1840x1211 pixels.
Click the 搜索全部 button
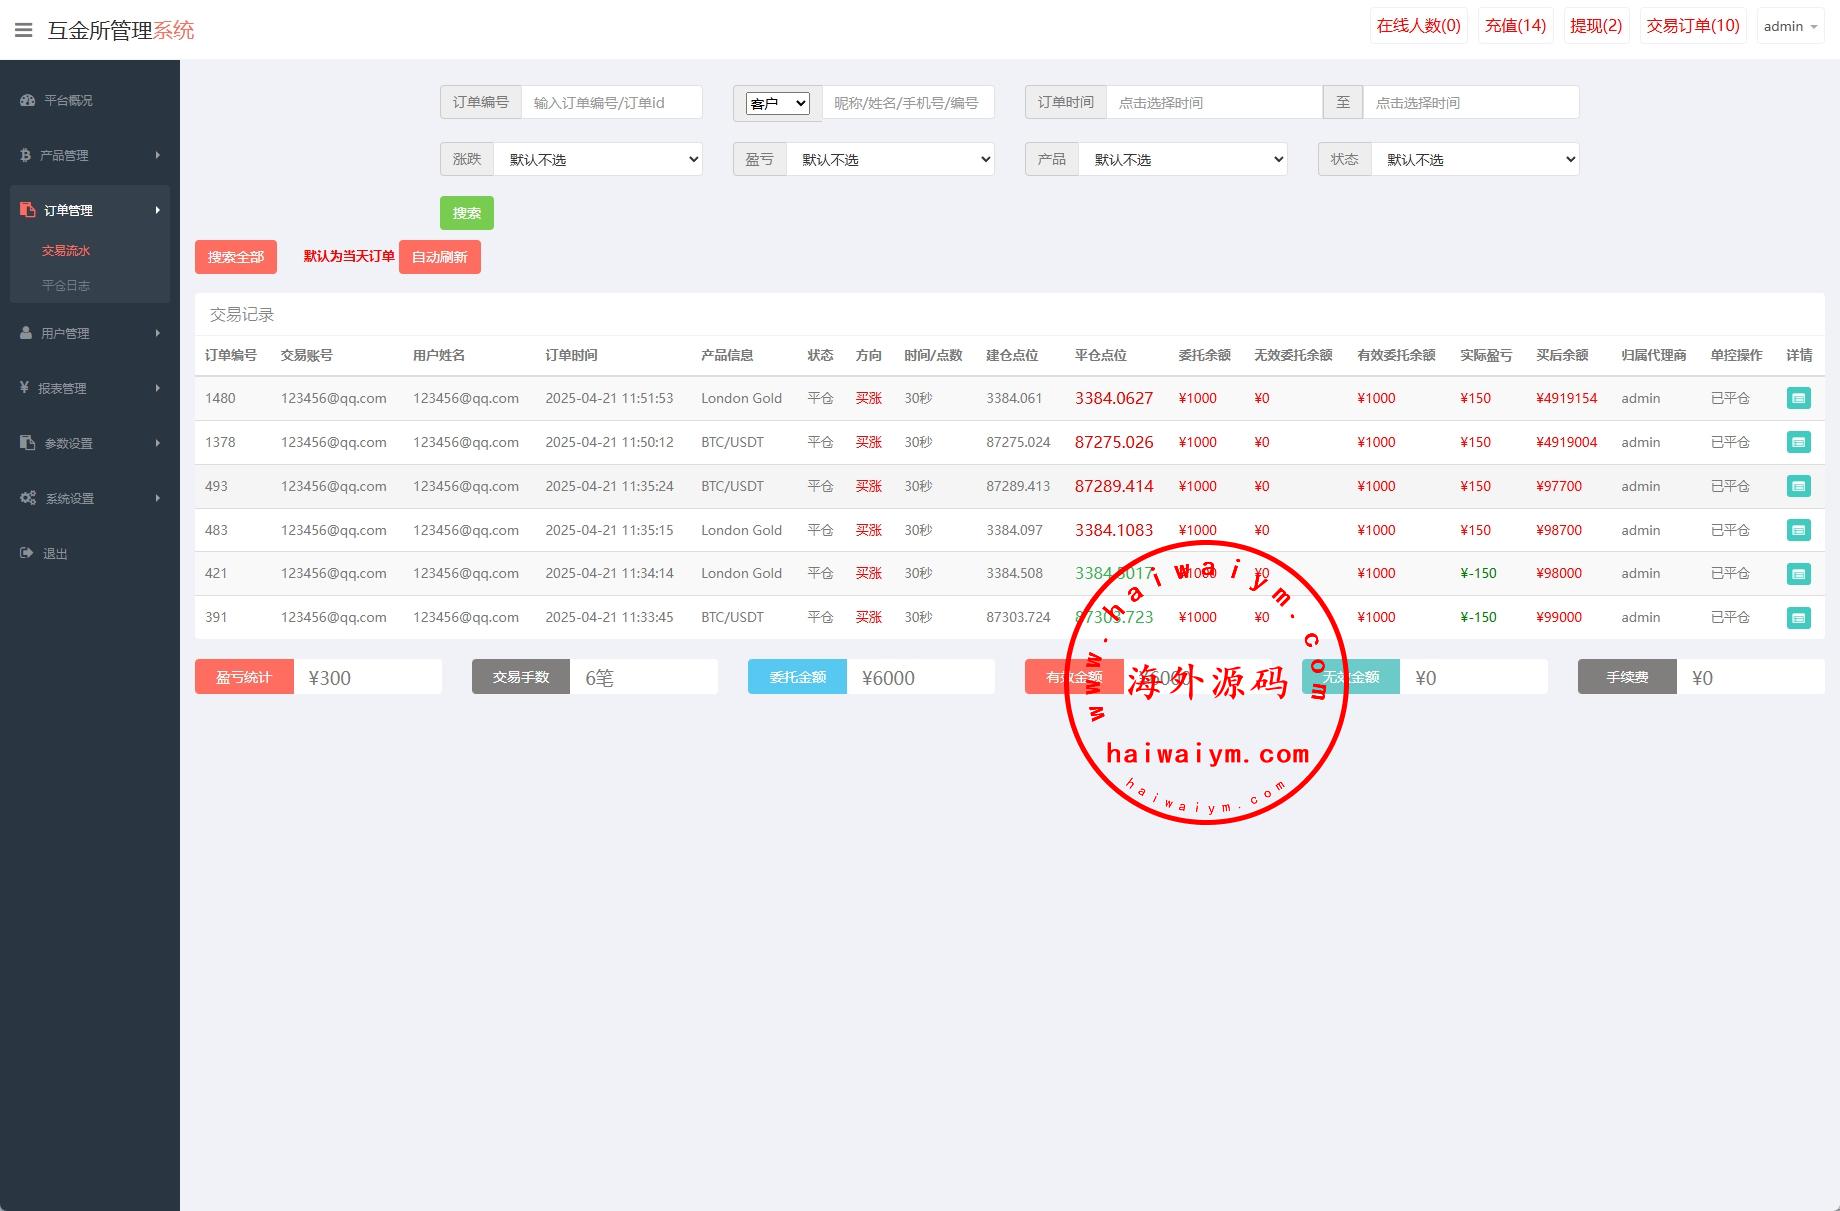[x=236, y=257]
